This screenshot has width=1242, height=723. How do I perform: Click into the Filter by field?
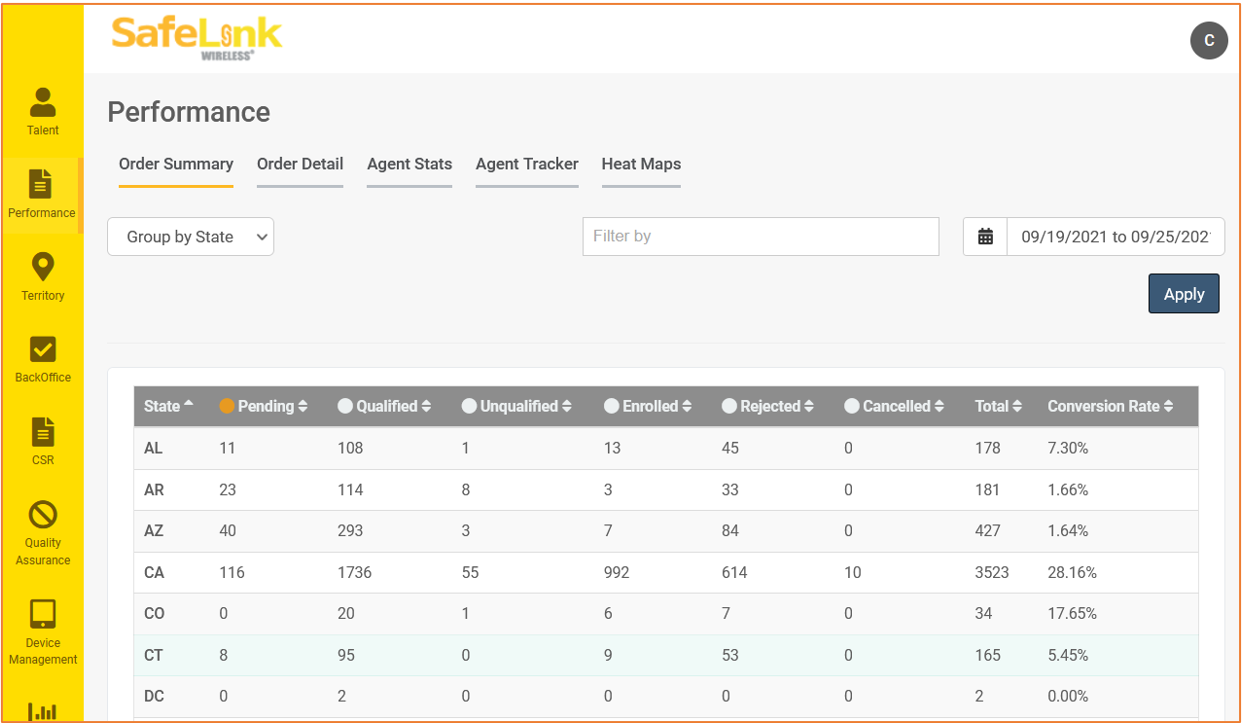pos(761,236)
